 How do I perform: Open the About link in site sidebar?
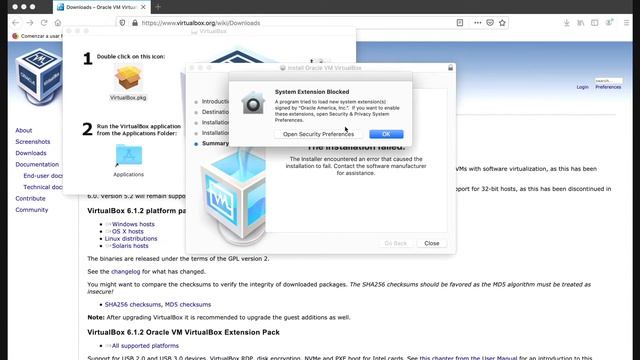pos(24,130)
